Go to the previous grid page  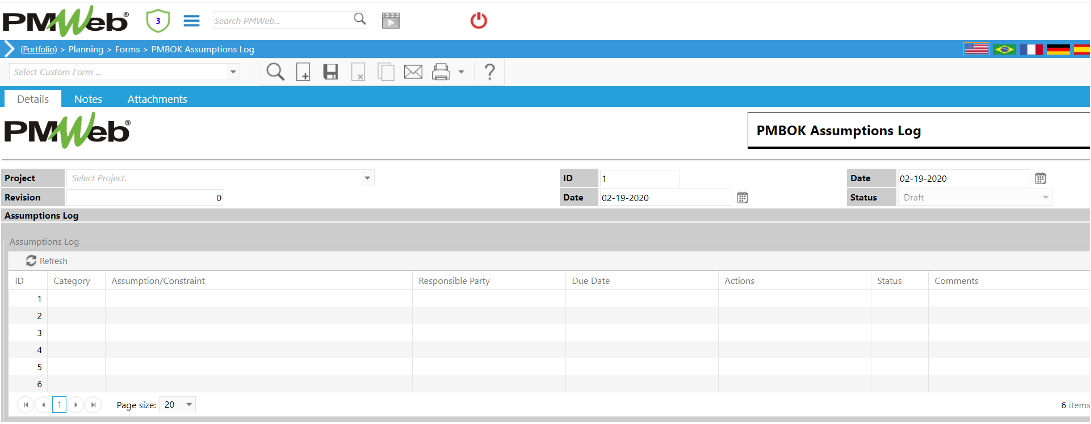point(42,405)
